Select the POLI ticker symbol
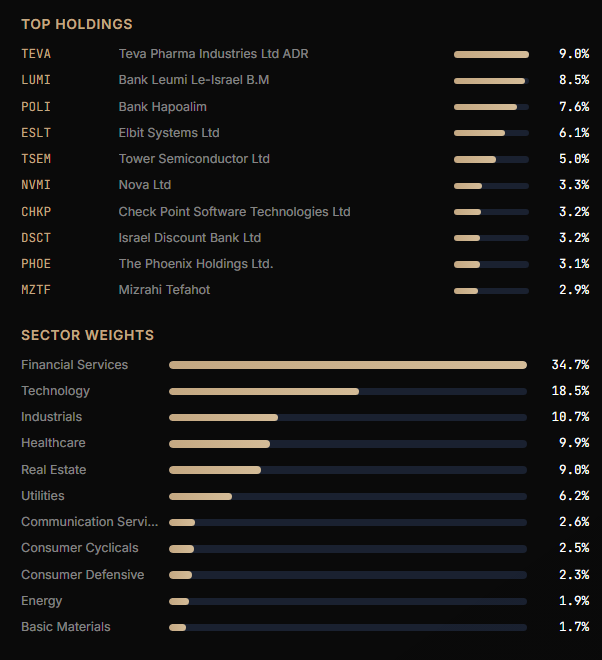The image size is (602, 660). [x=36, y=106]
